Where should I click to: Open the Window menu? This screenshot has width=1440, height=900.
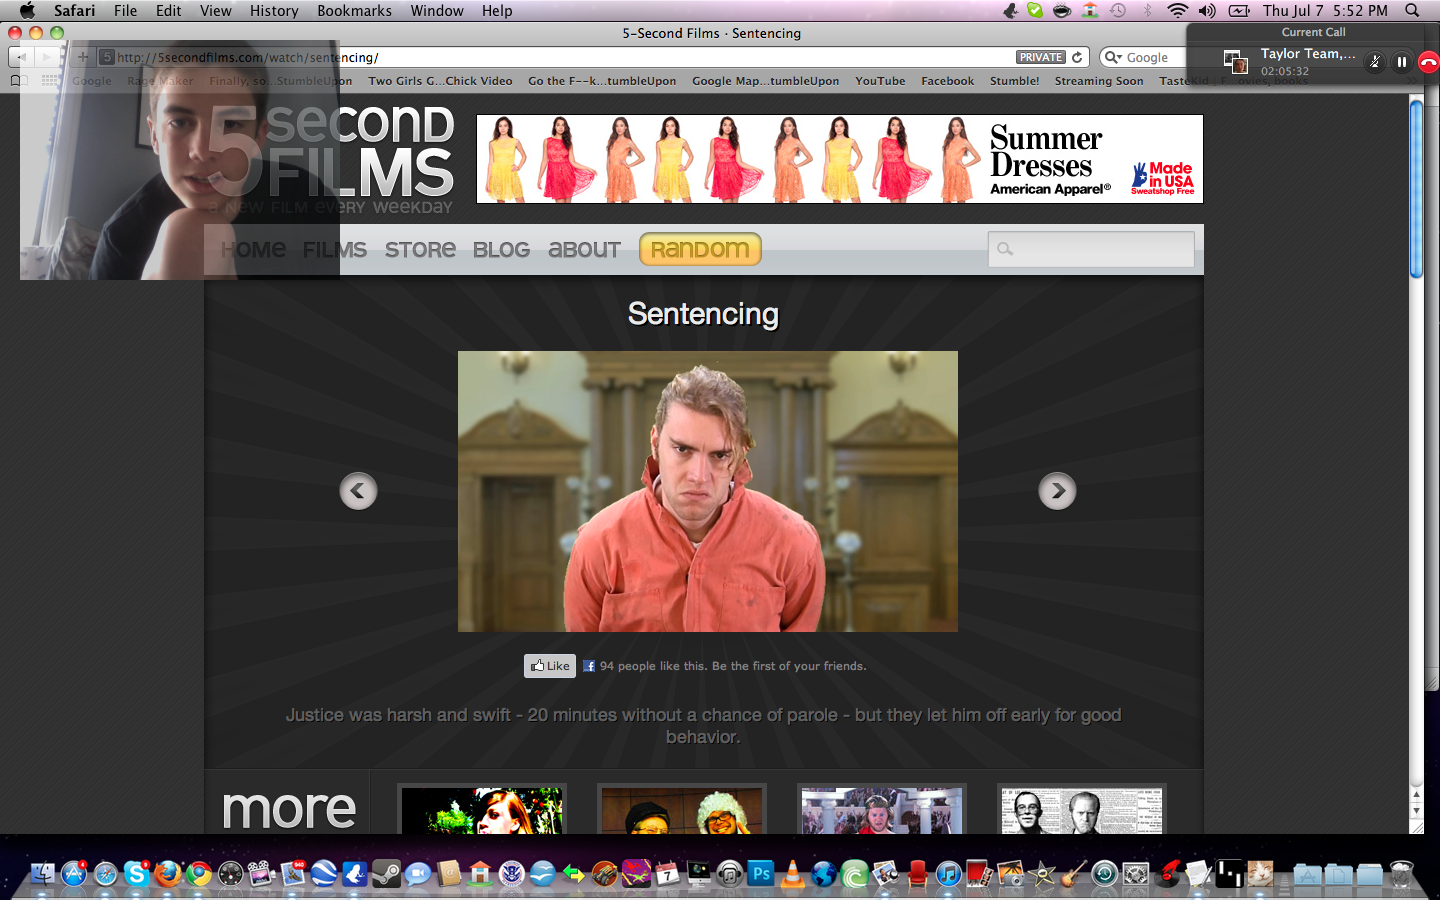coord(437,10)
